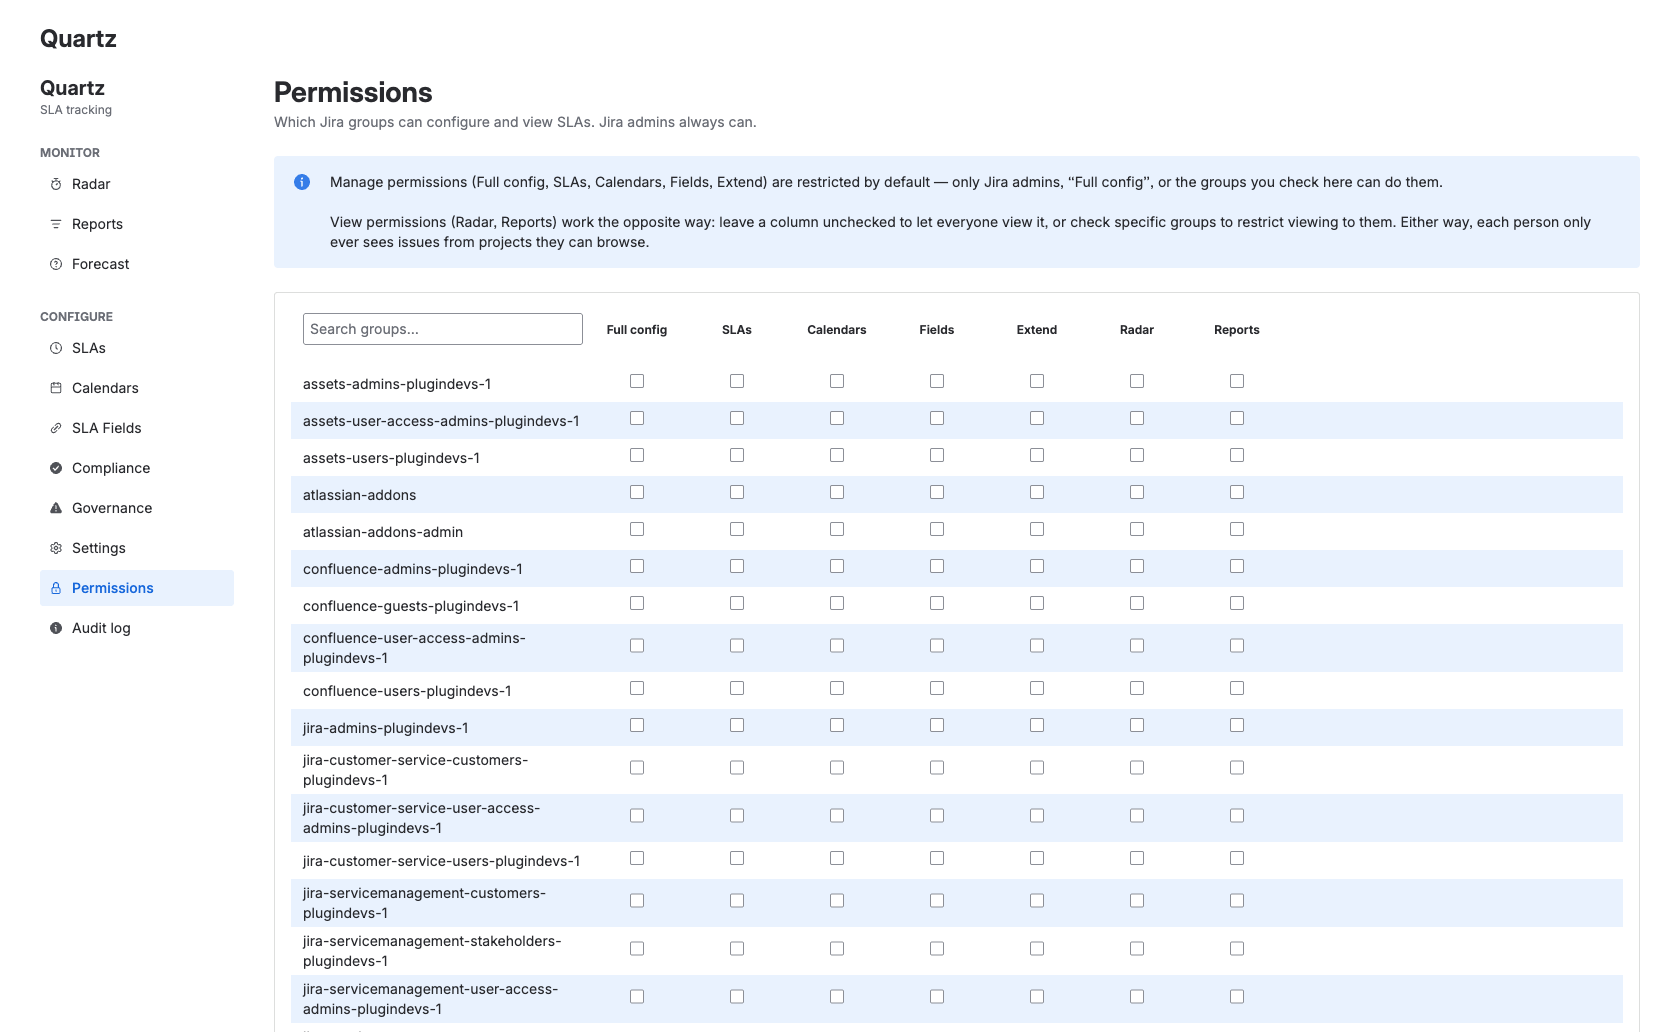Navigate to SLA Fields
Screen dimensions: 1680x1032
[137, 428]
